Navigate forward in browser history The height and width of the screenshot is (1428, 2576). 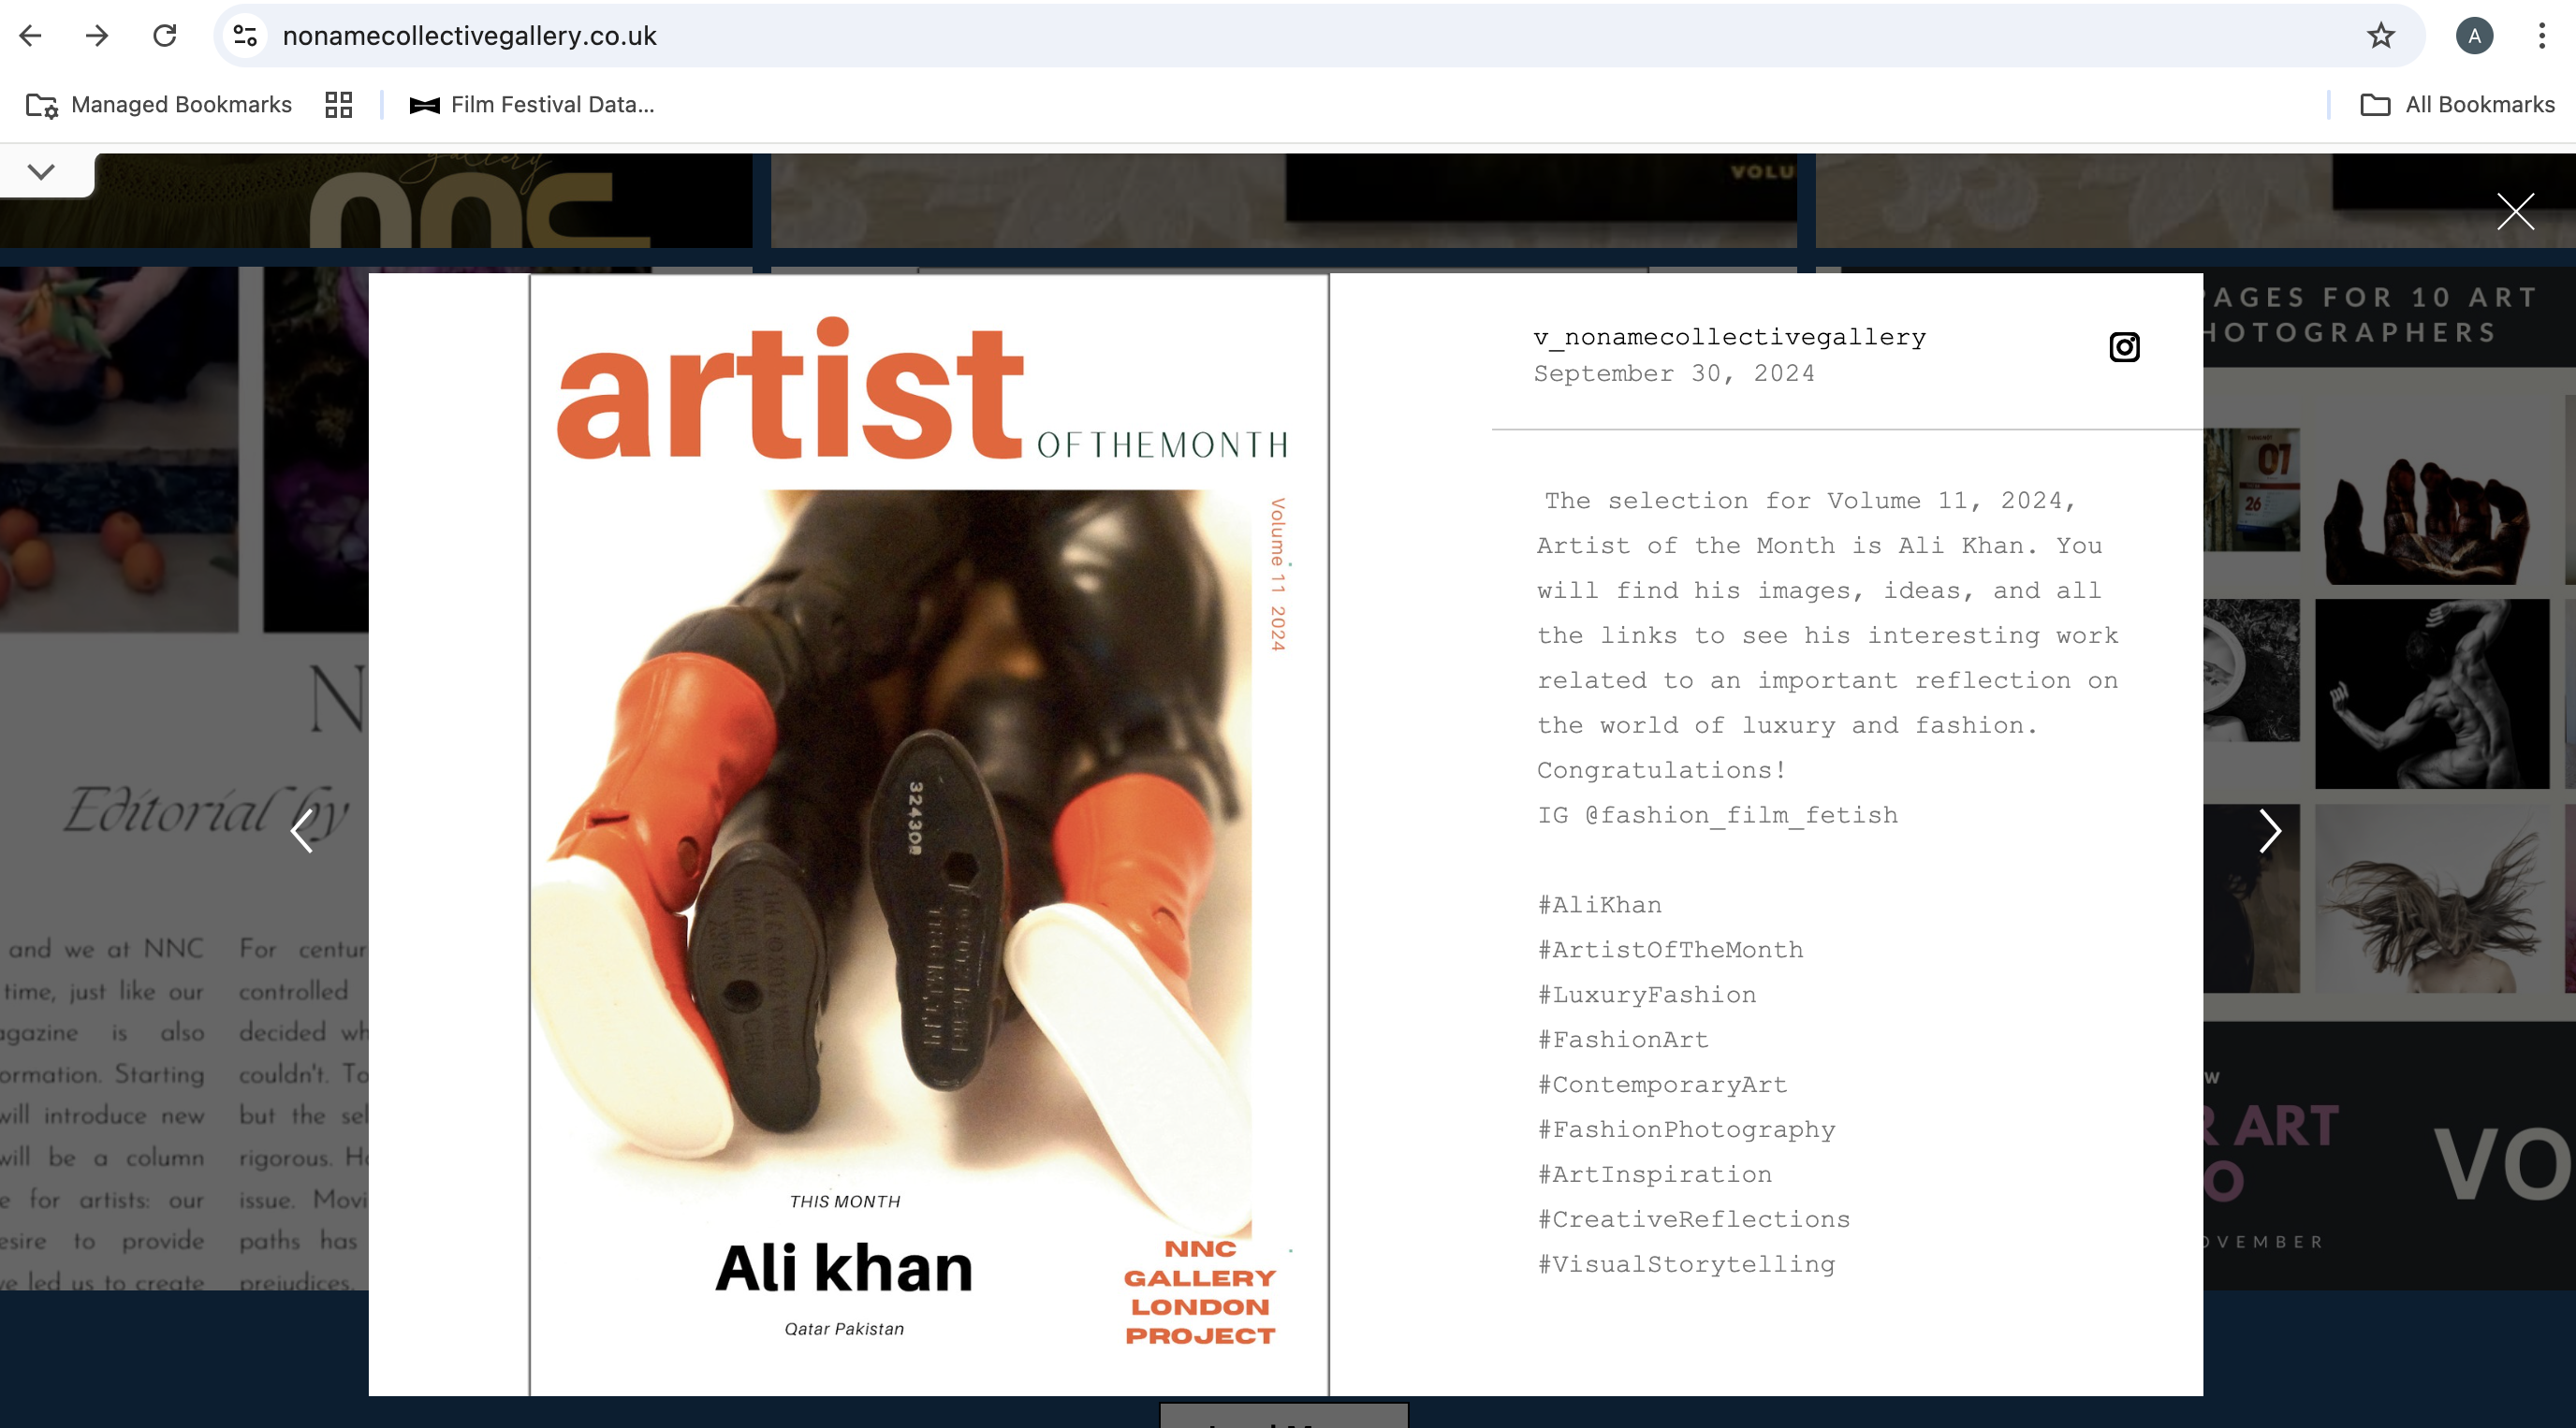tap(97, 36)
